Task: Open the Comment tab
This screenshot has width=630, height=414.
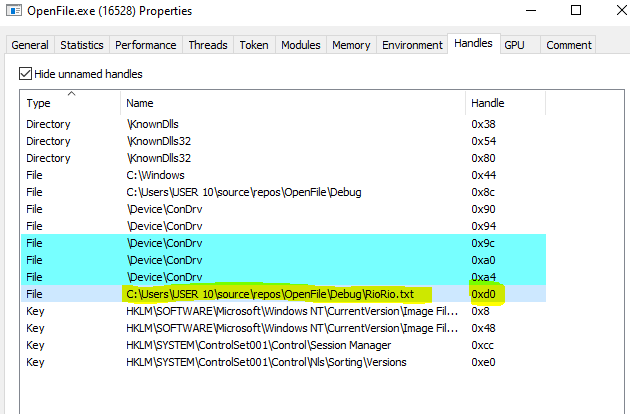Action: 568,45
